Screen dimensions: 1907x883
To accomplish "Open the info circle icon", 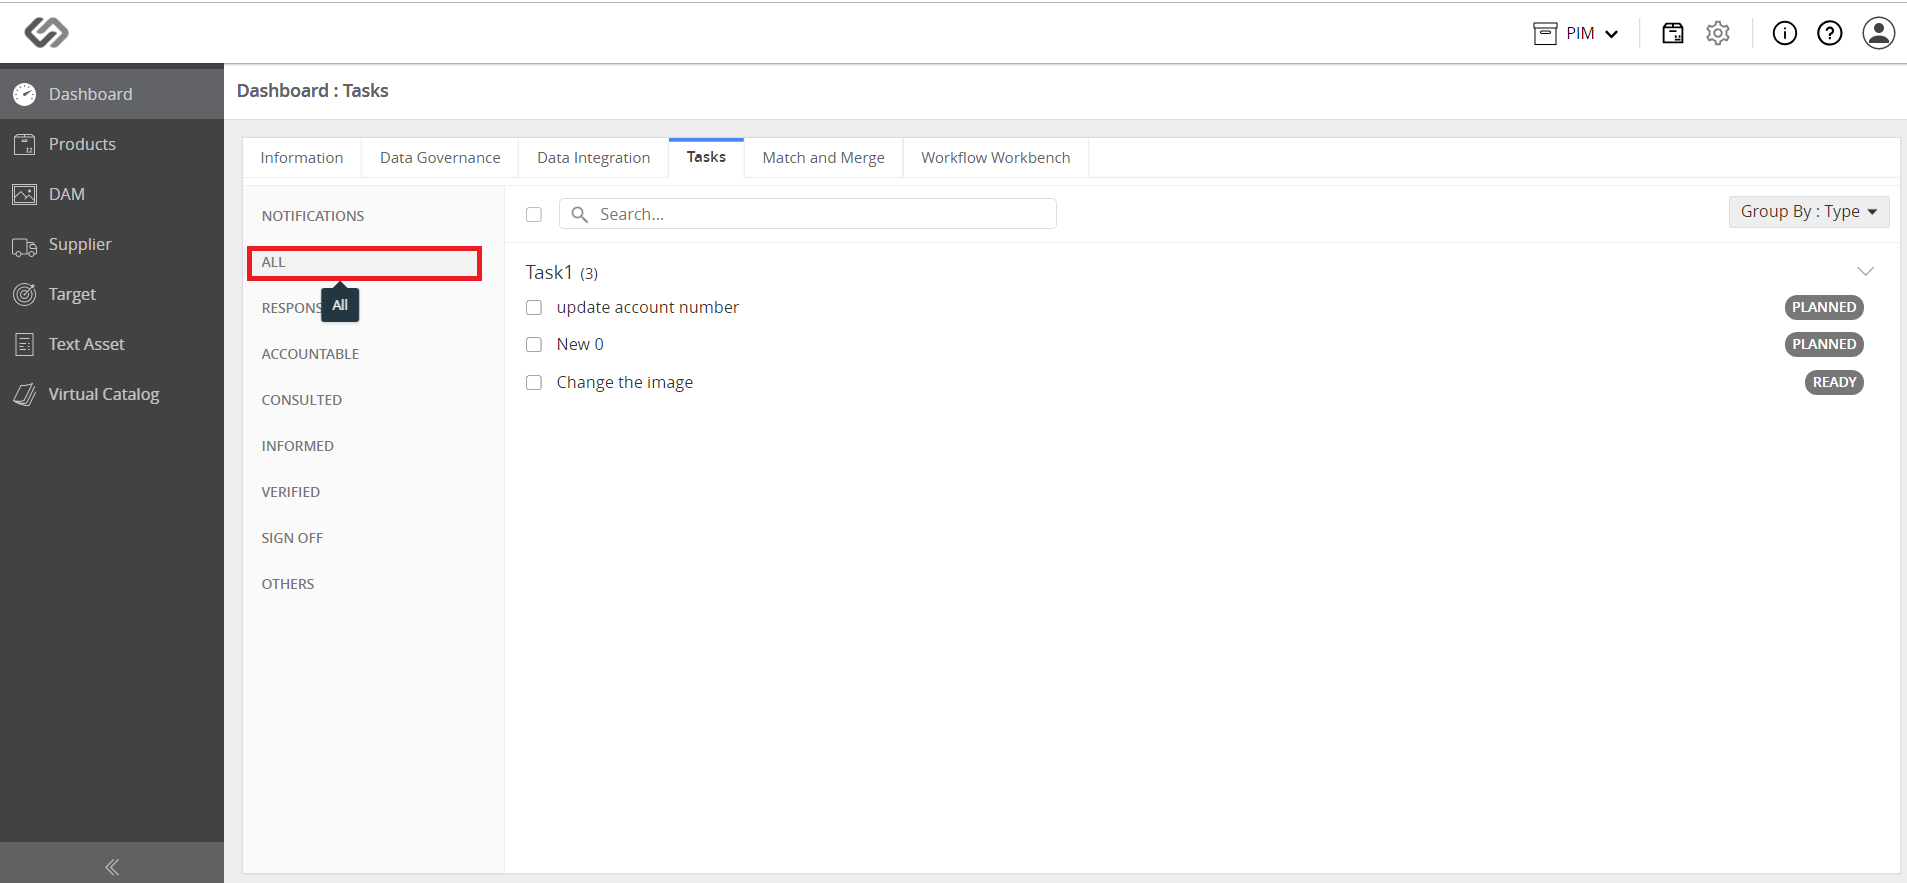I will [1785, 33].
